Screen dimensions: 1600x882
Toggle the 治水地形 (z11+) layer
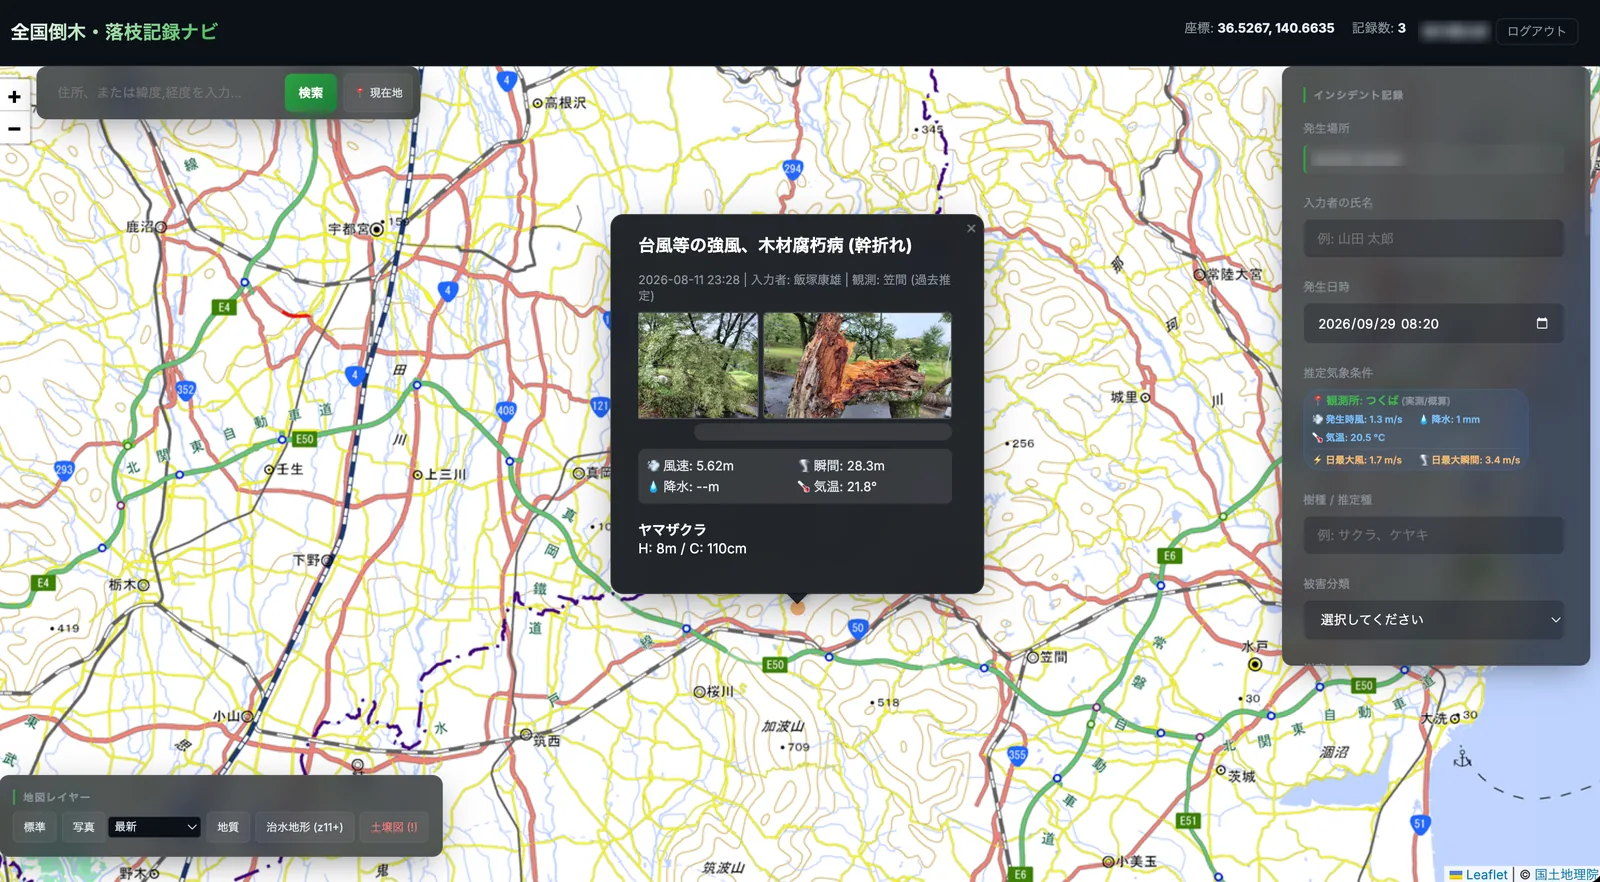pyautogui.click(x=304, y=827)
